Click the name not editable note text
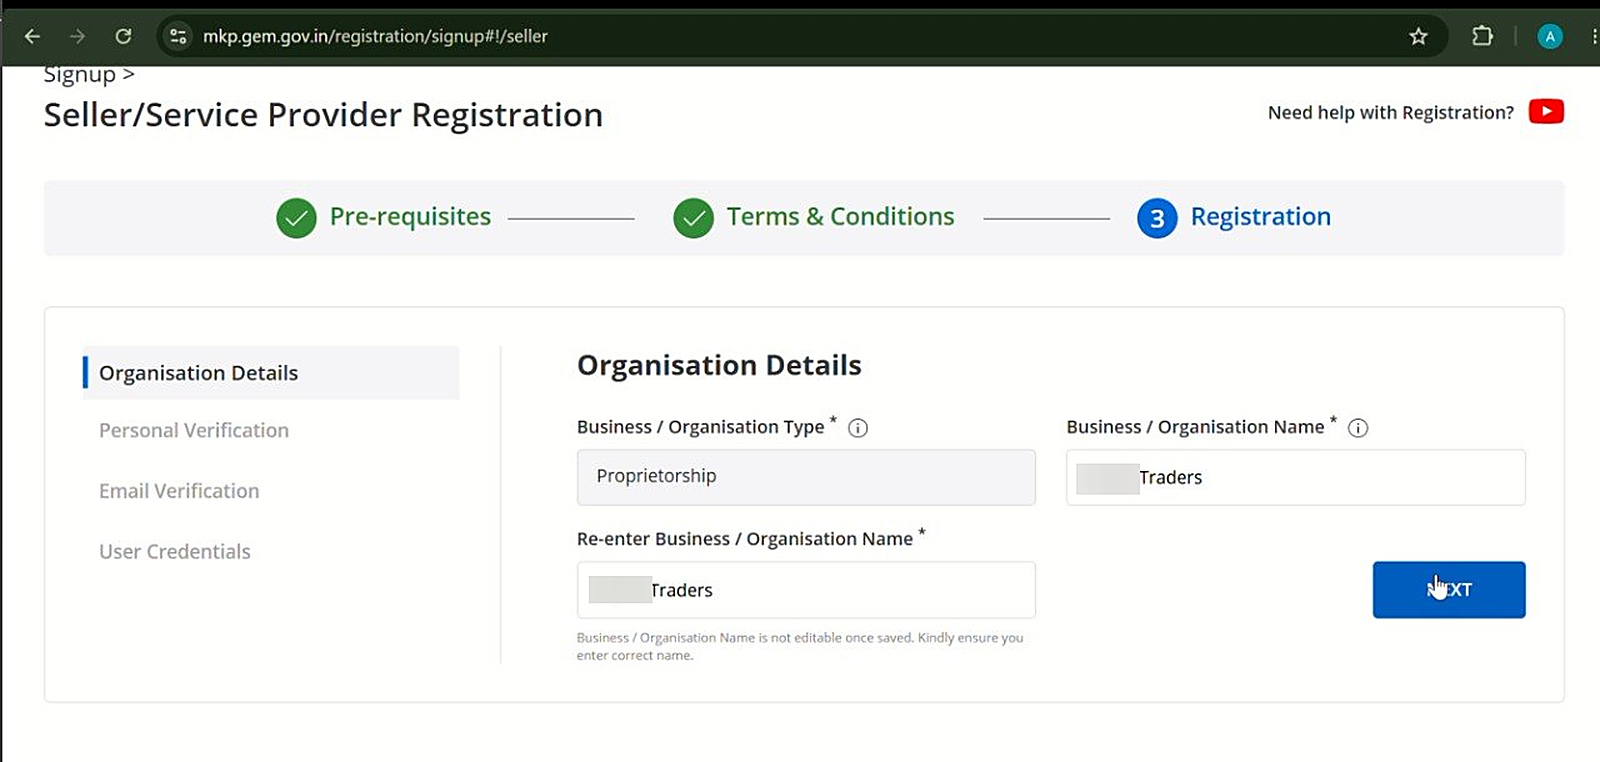Screen dimensions: 1600x762 (x=800, y=647)
